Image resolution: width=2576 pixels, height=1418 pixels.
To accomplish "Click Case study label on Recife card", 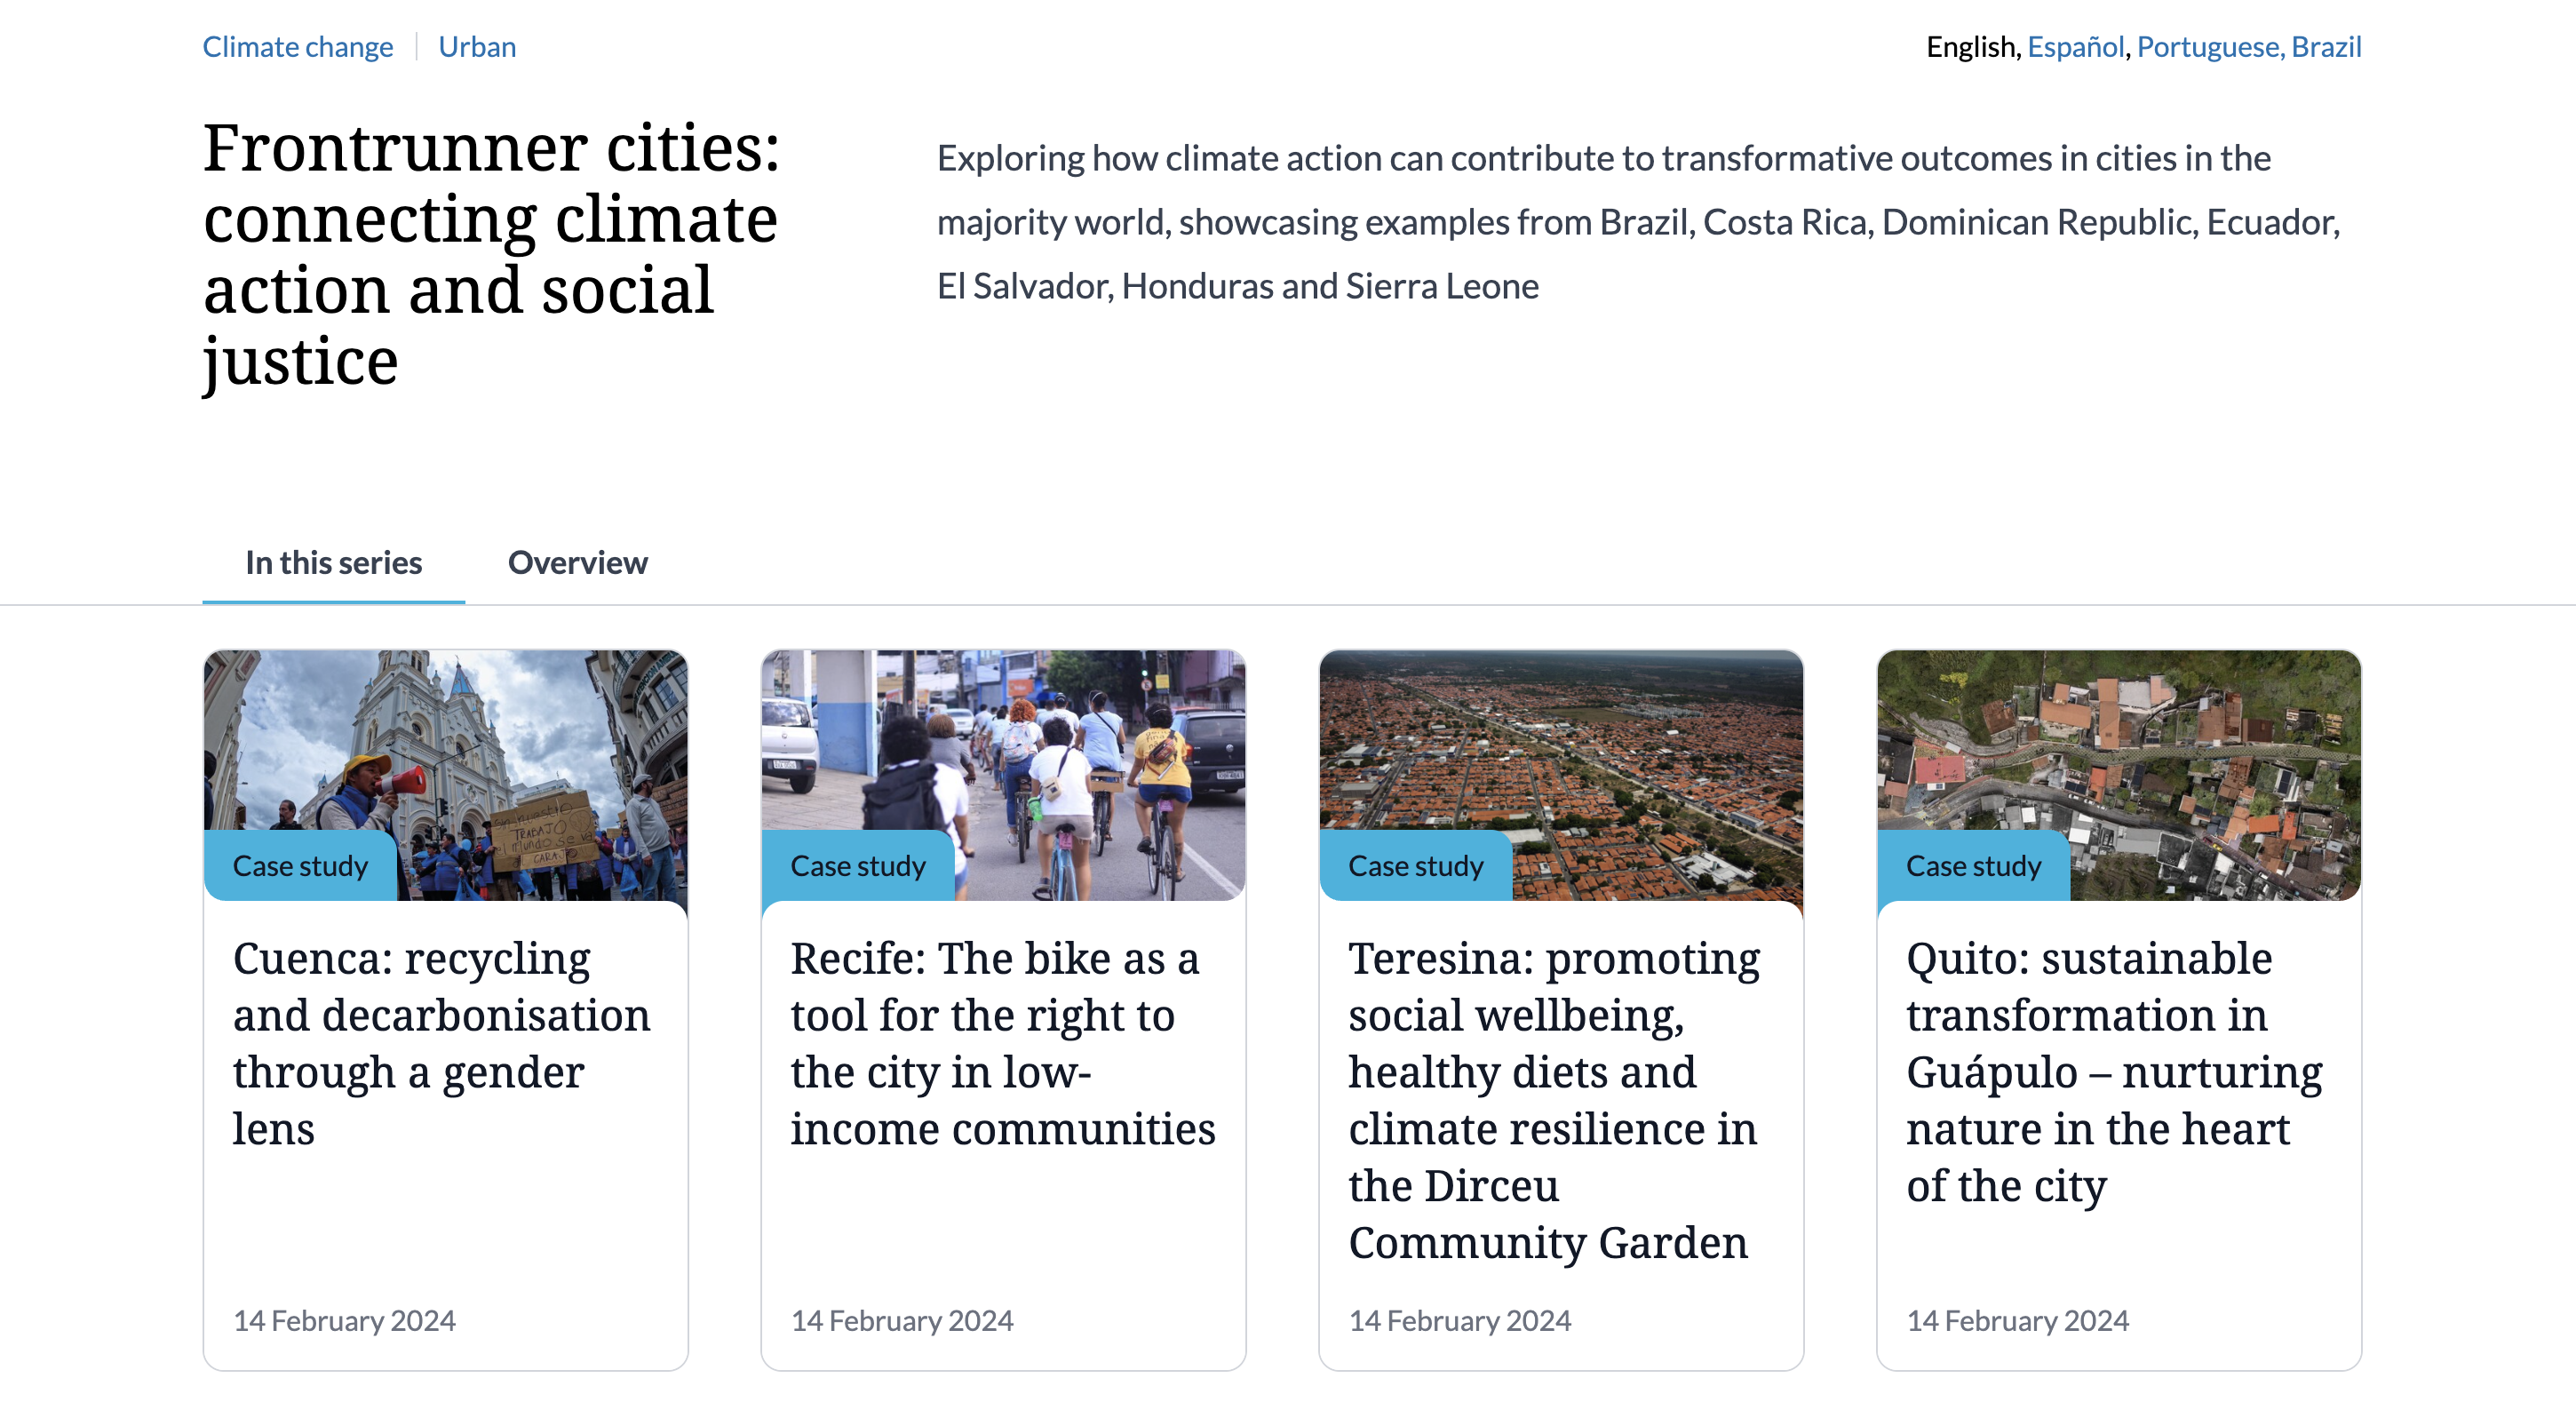I will click(x=858, y=866).
